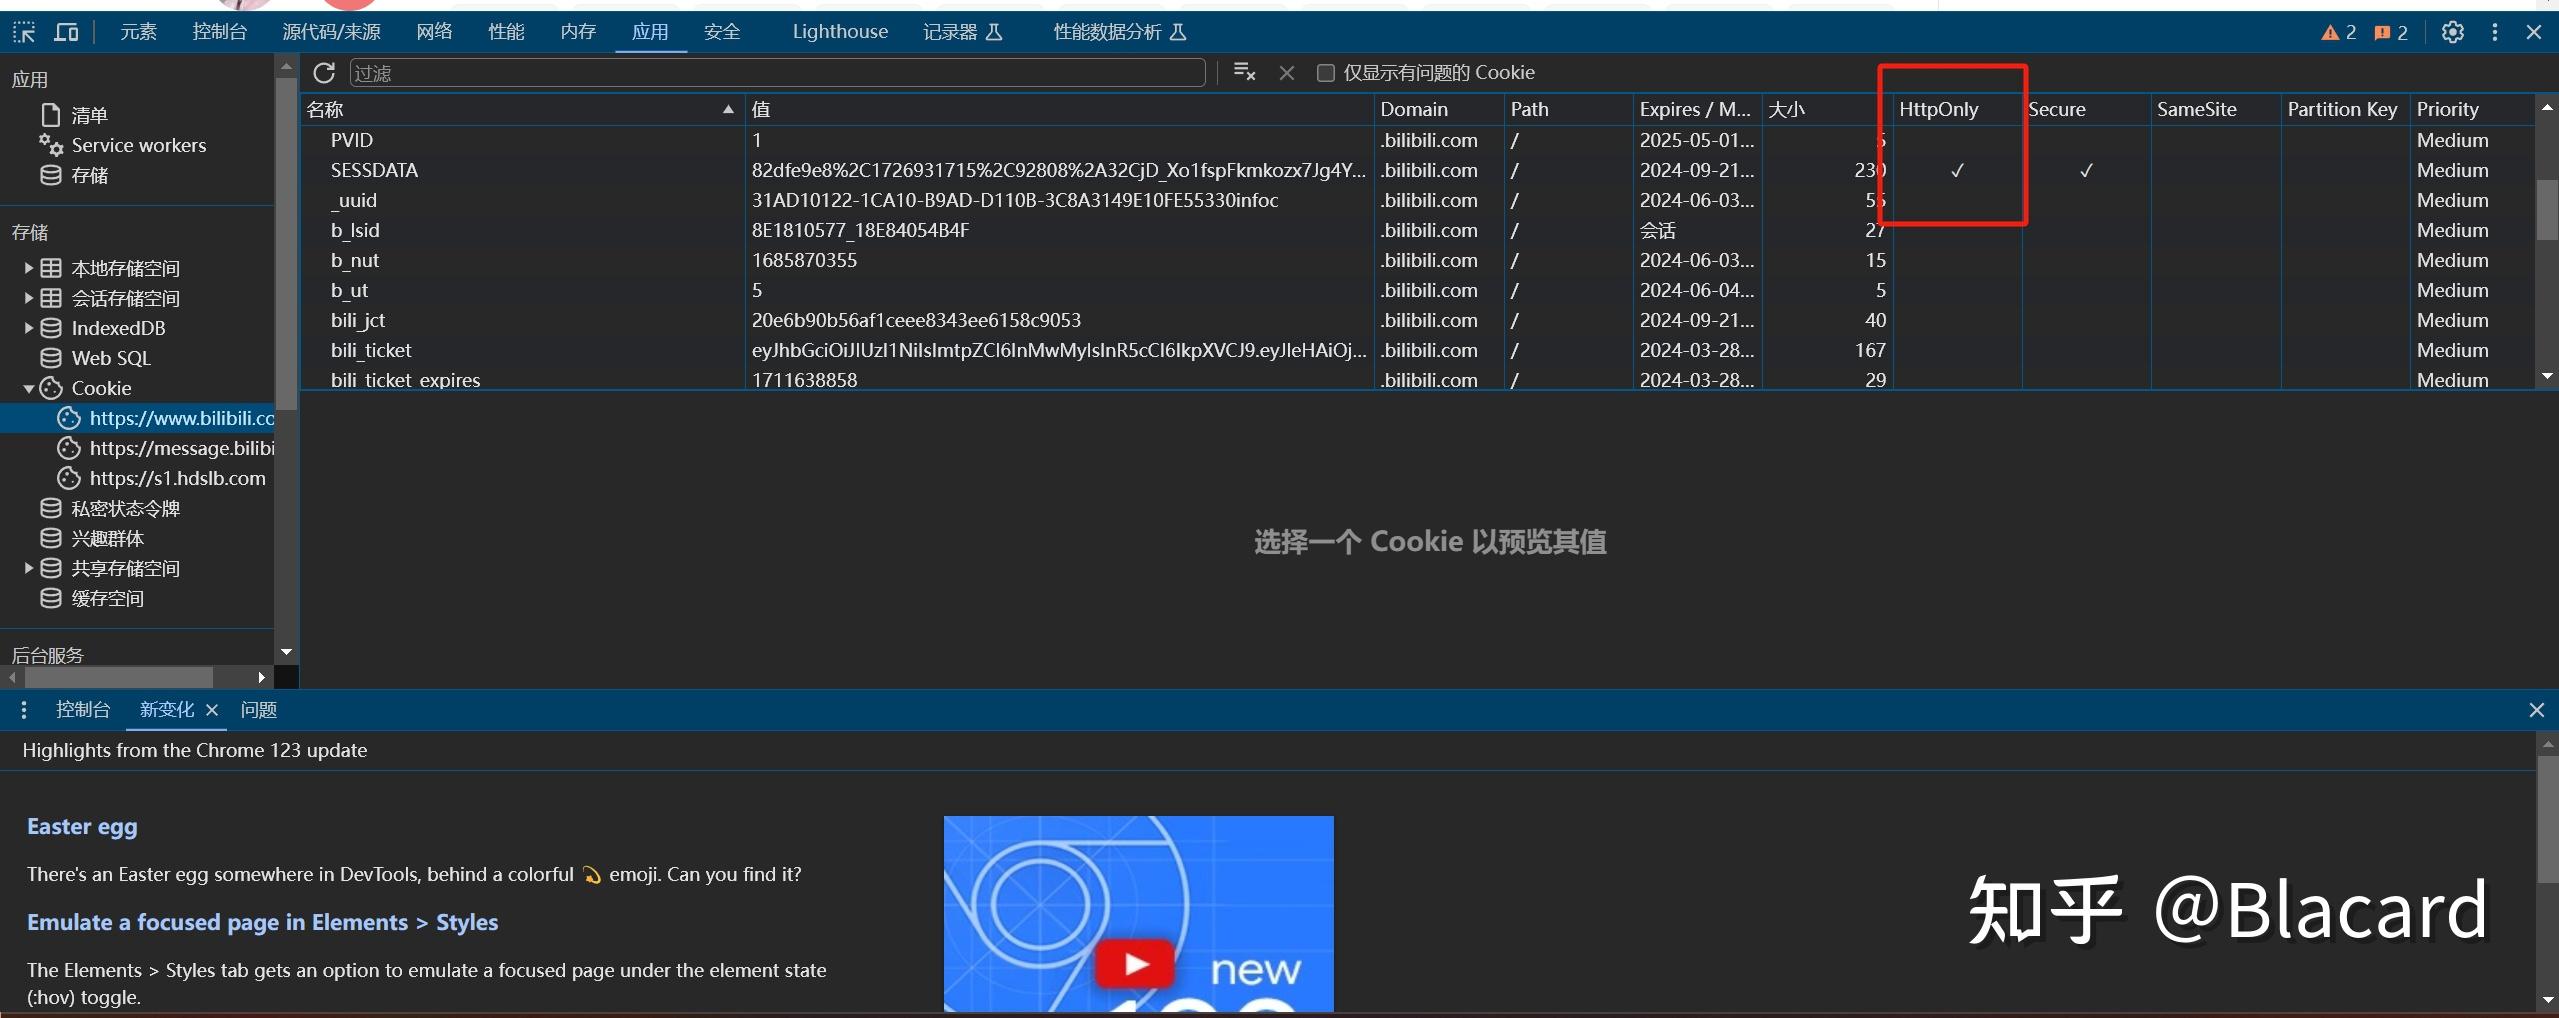Open the DevTools three-dot menu
This screenshot has width=2559, height=1018.
2495,32
